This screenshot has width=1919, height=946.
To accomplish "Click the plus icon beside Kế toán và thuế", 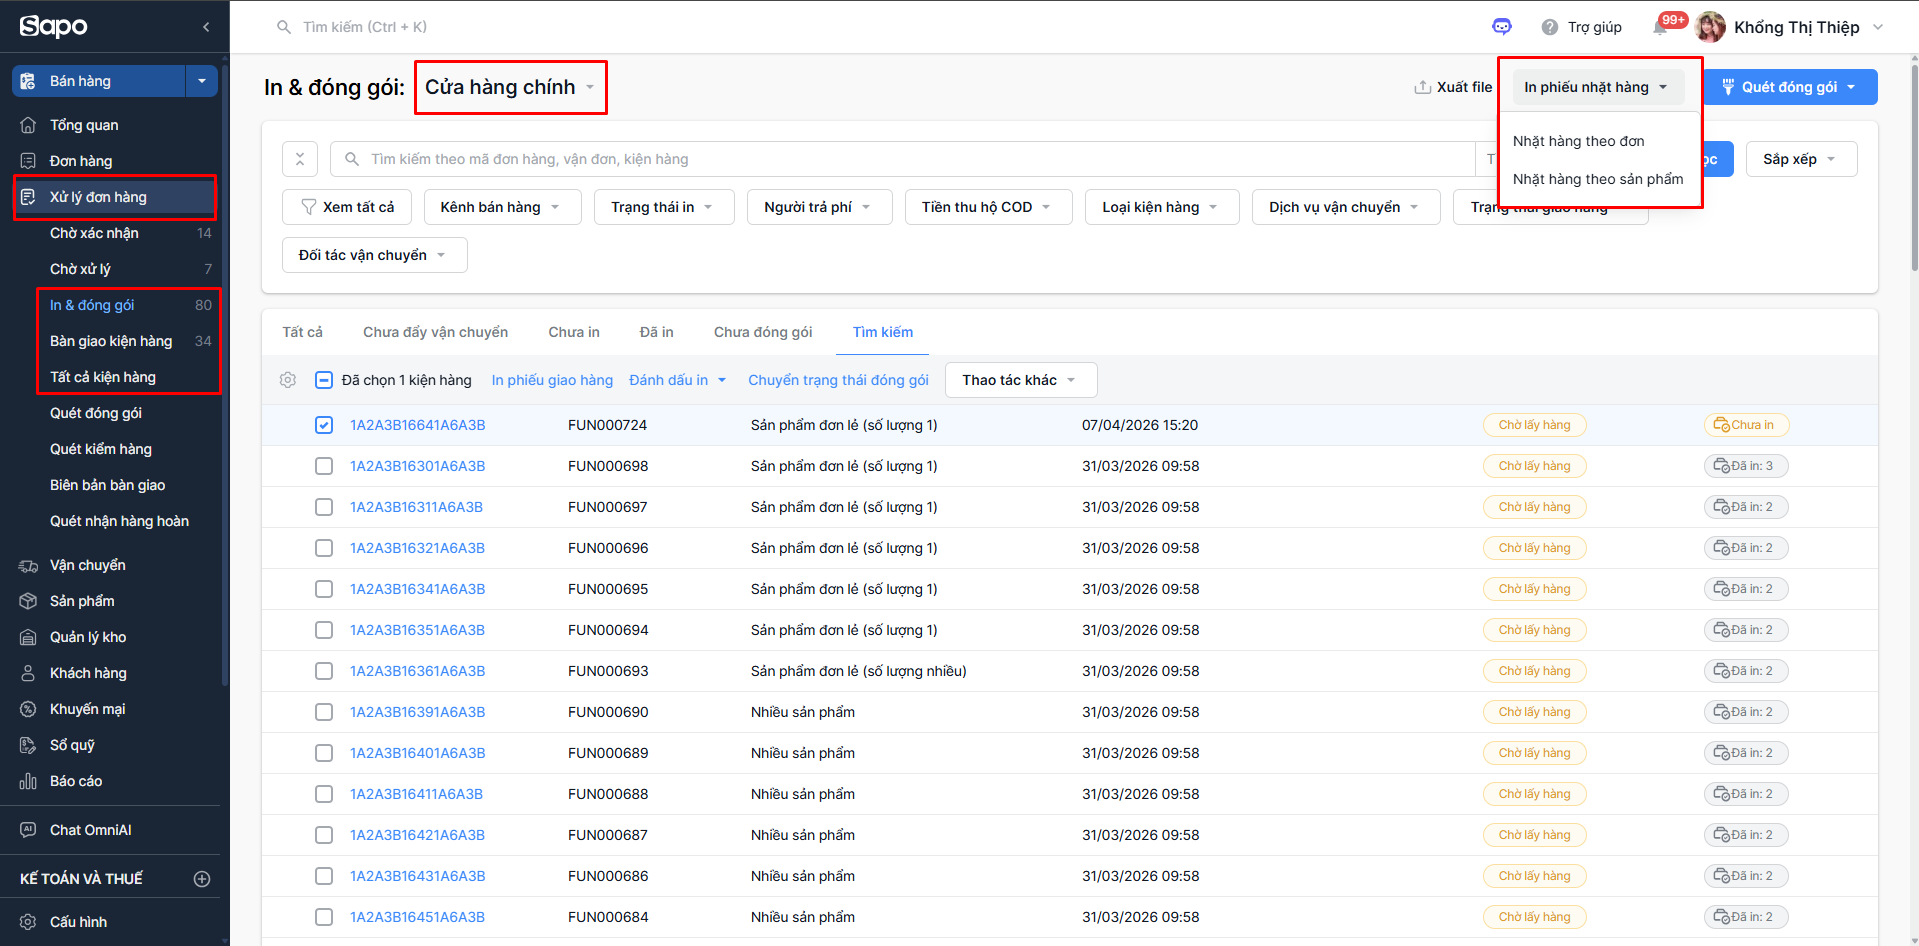I will 202,879.
